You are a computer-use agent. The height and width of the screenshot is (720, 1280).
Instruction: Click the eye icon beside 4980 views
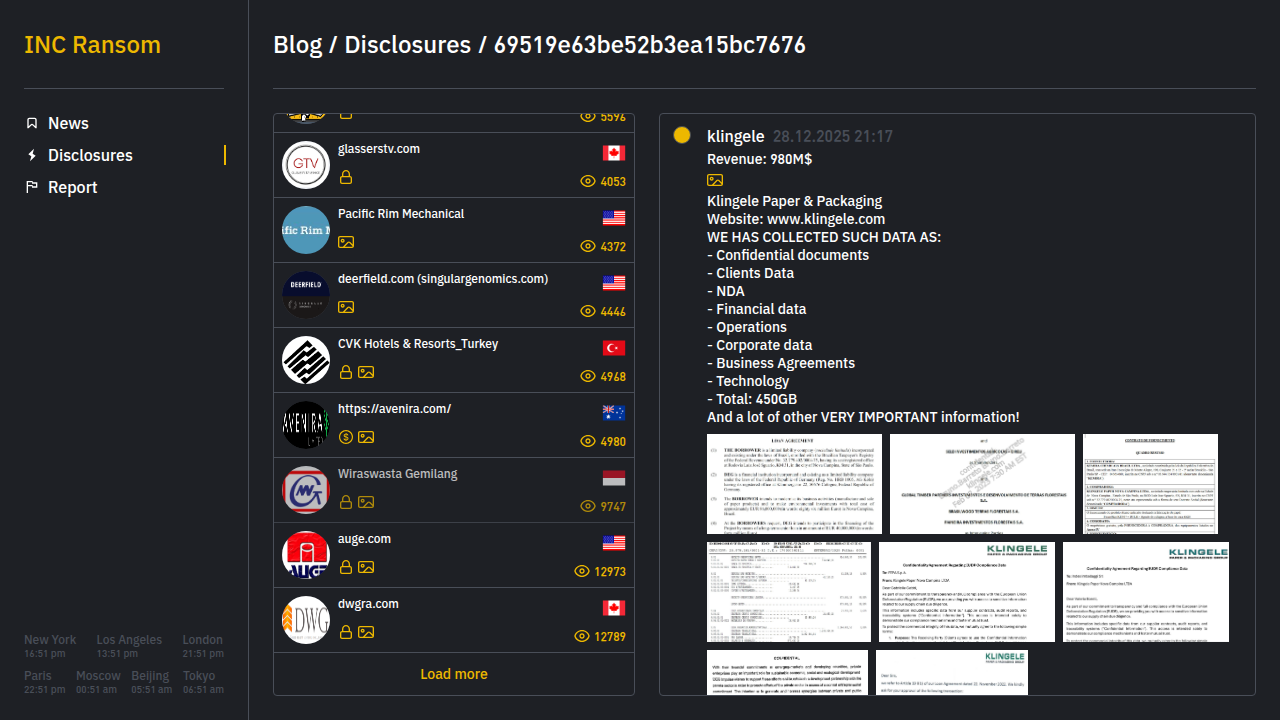[588, 441]
